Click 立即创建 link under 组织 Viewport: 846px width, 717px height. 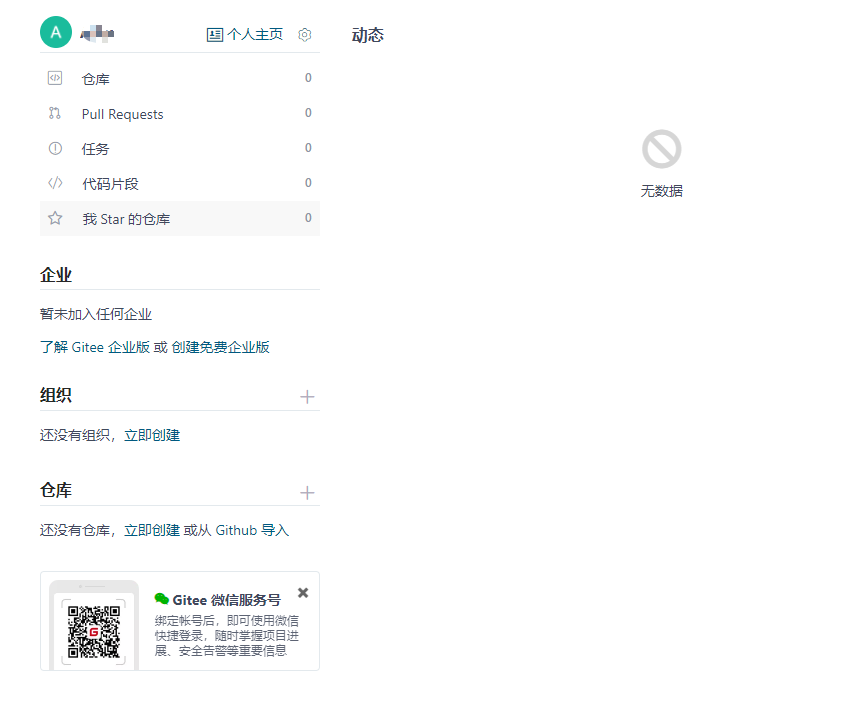coord(152,435)
